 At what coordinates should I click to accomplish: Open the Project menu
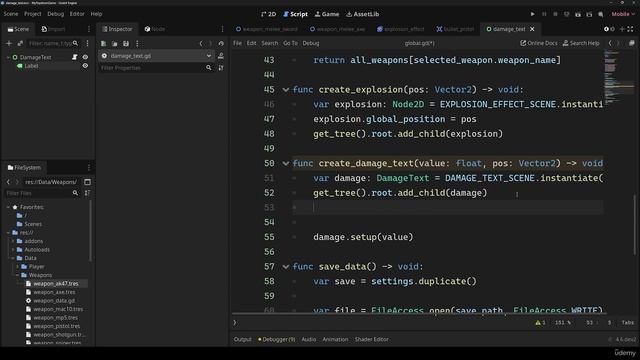click(33, 14)
